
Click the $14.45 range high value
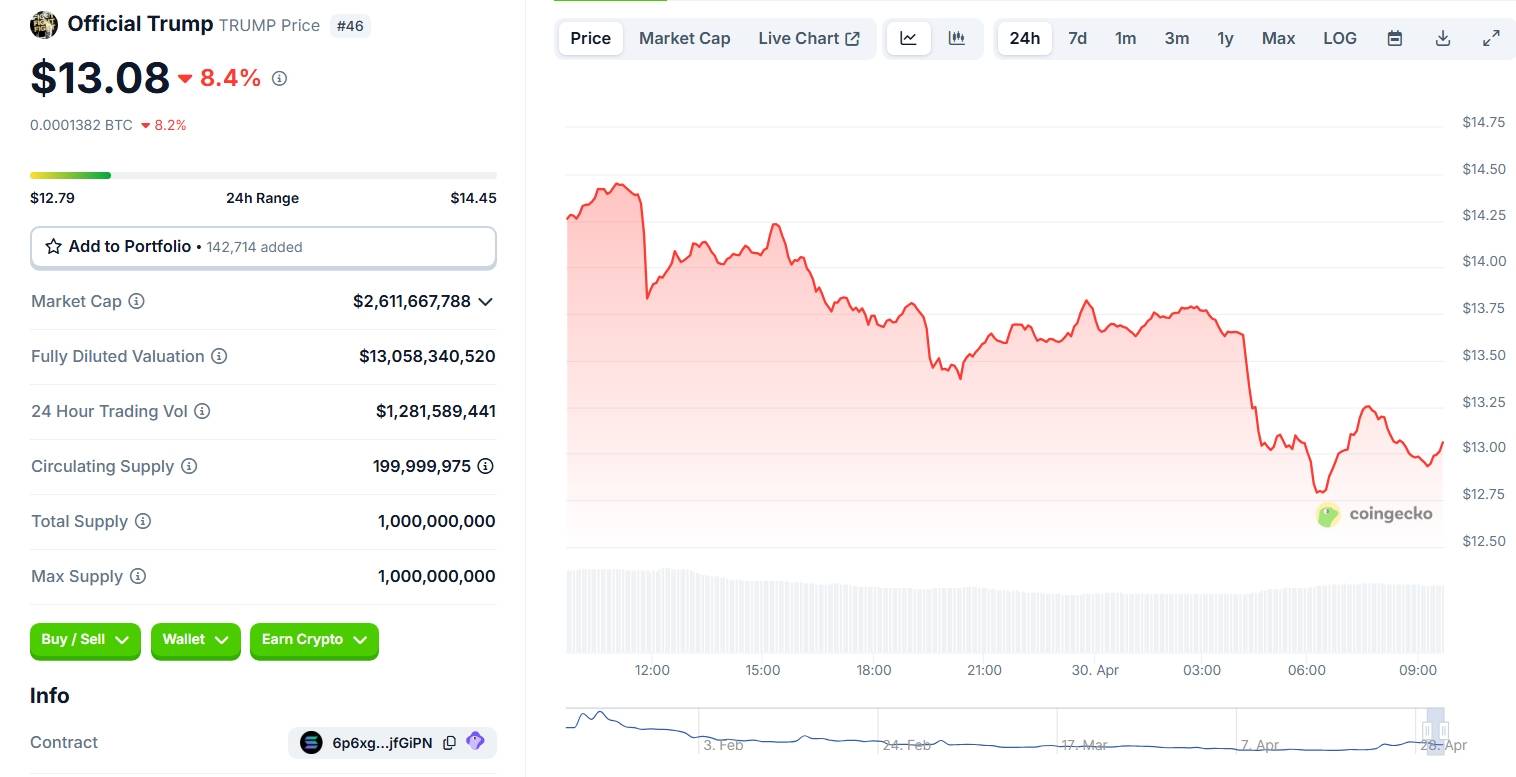[473, 198]
